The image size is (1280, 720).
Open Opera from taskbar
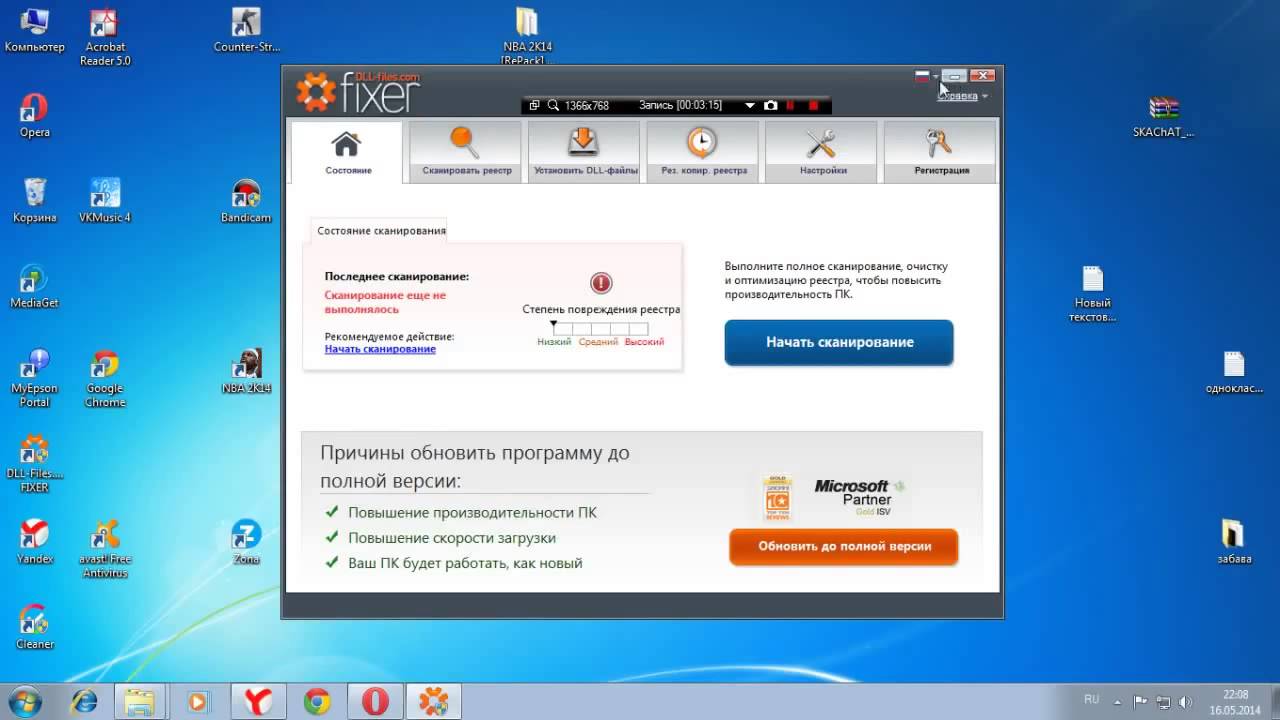[375, 701]
